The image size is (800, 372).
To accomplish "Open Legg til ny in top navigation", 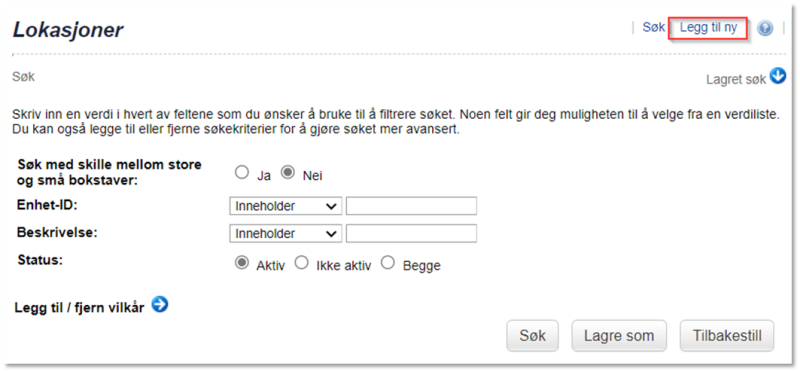I will pyautogui.click(x=708, y=28).
